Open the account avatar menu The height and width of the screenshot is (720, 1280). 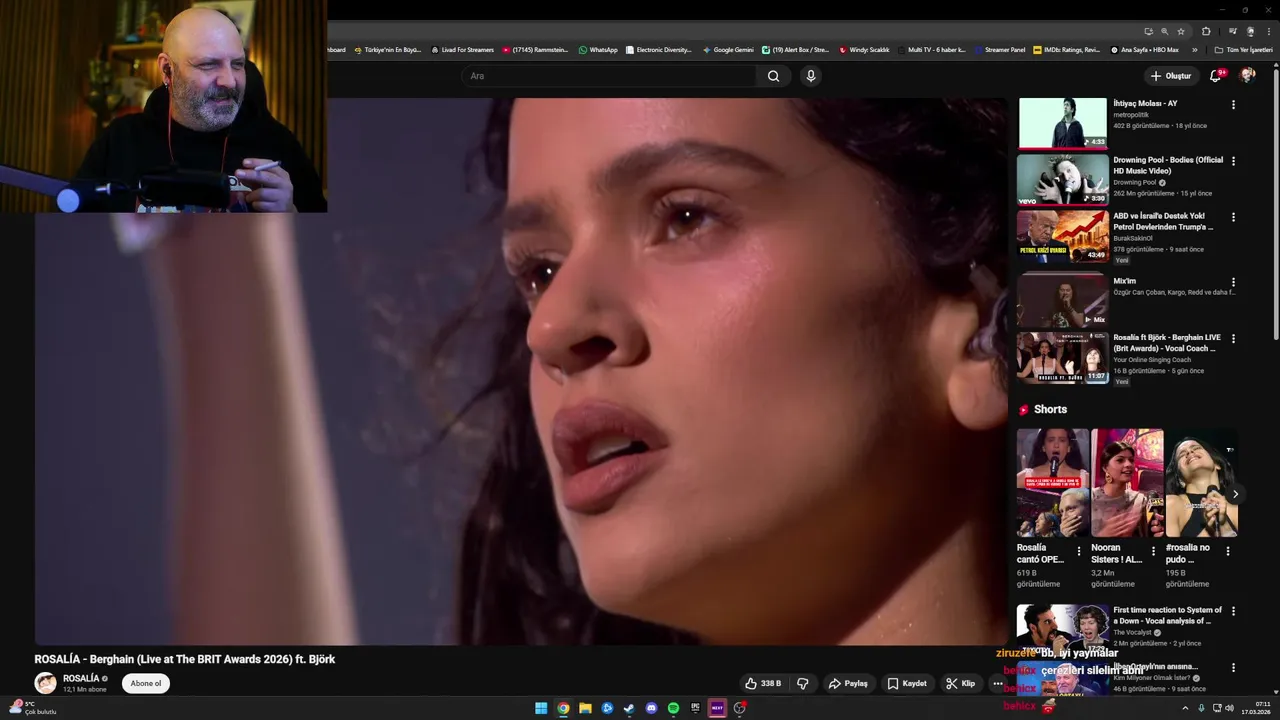(x=1247, y=75)
